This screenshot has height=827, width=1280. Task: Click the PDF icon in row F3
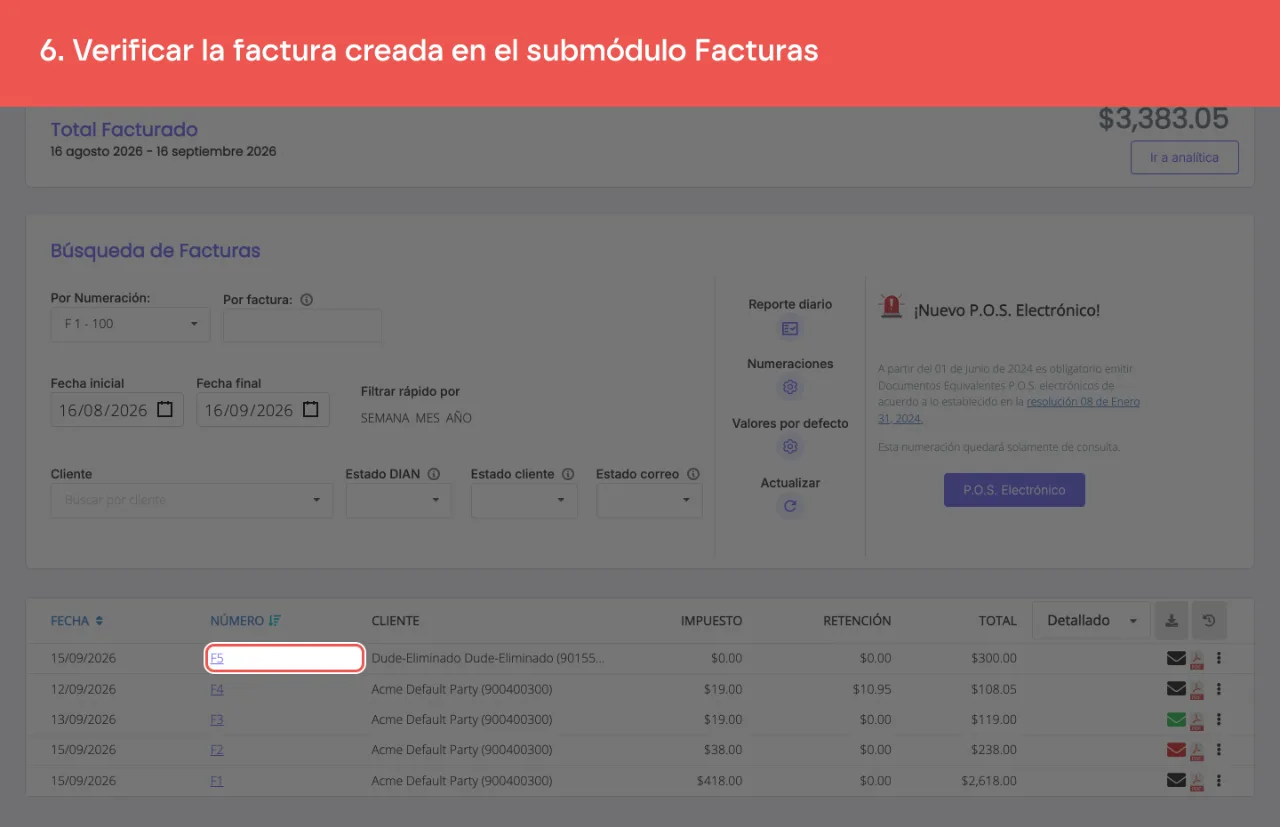point(1196,721)
